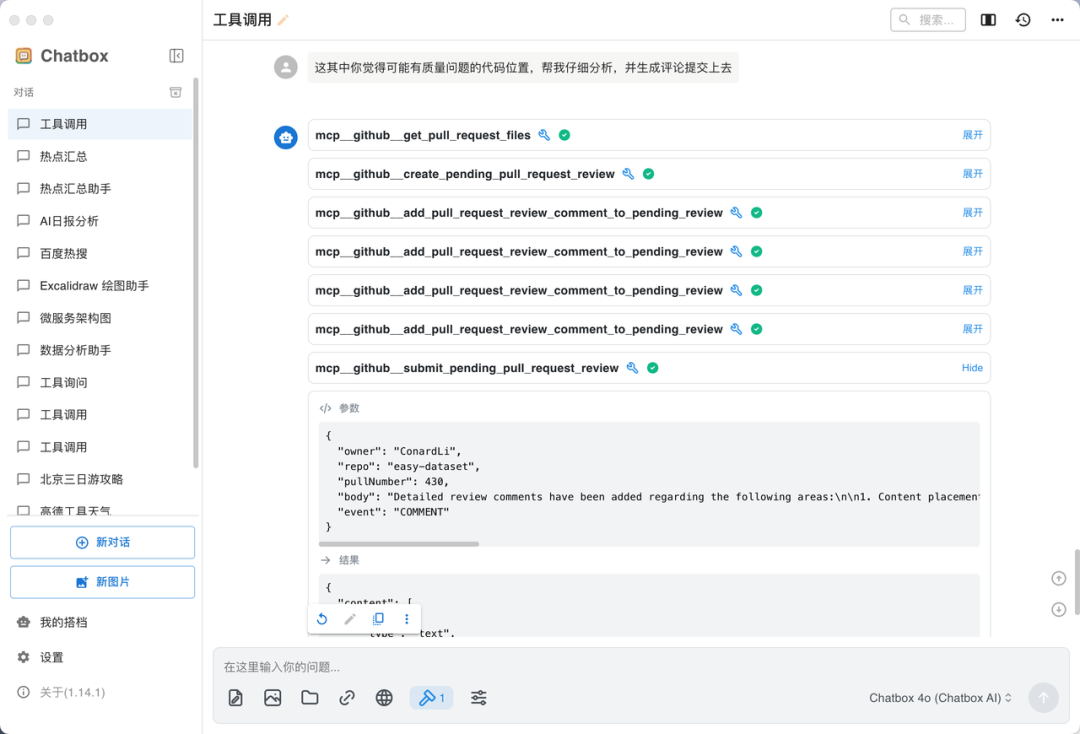This screenshot has height=734, width=1080.
Task: Click the horizontal scrollbar under the parameters code block
Action: point(399,544)
